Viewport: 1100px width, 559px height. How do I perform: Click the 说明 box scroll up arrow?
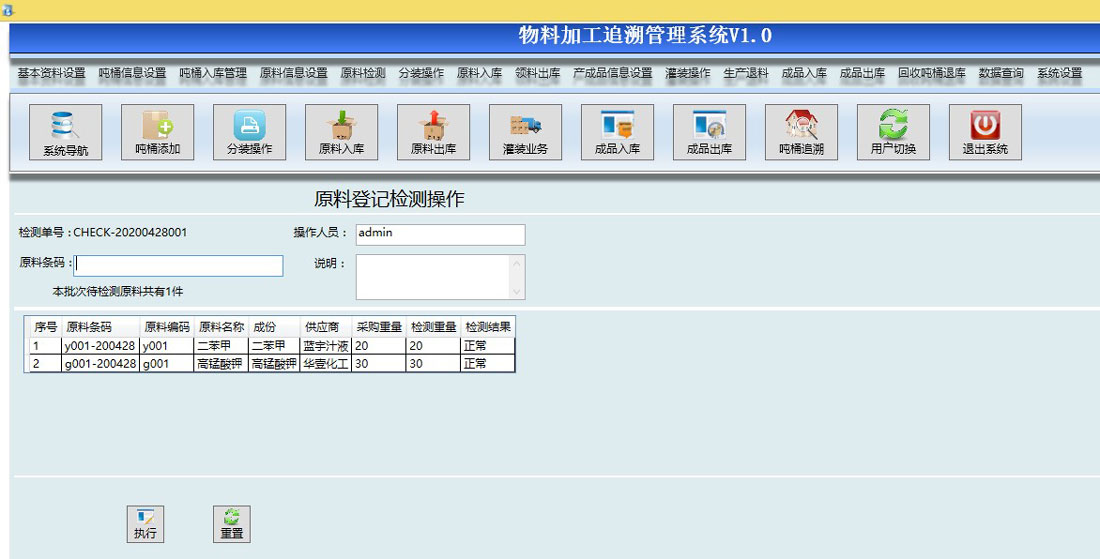coord(518,262)
